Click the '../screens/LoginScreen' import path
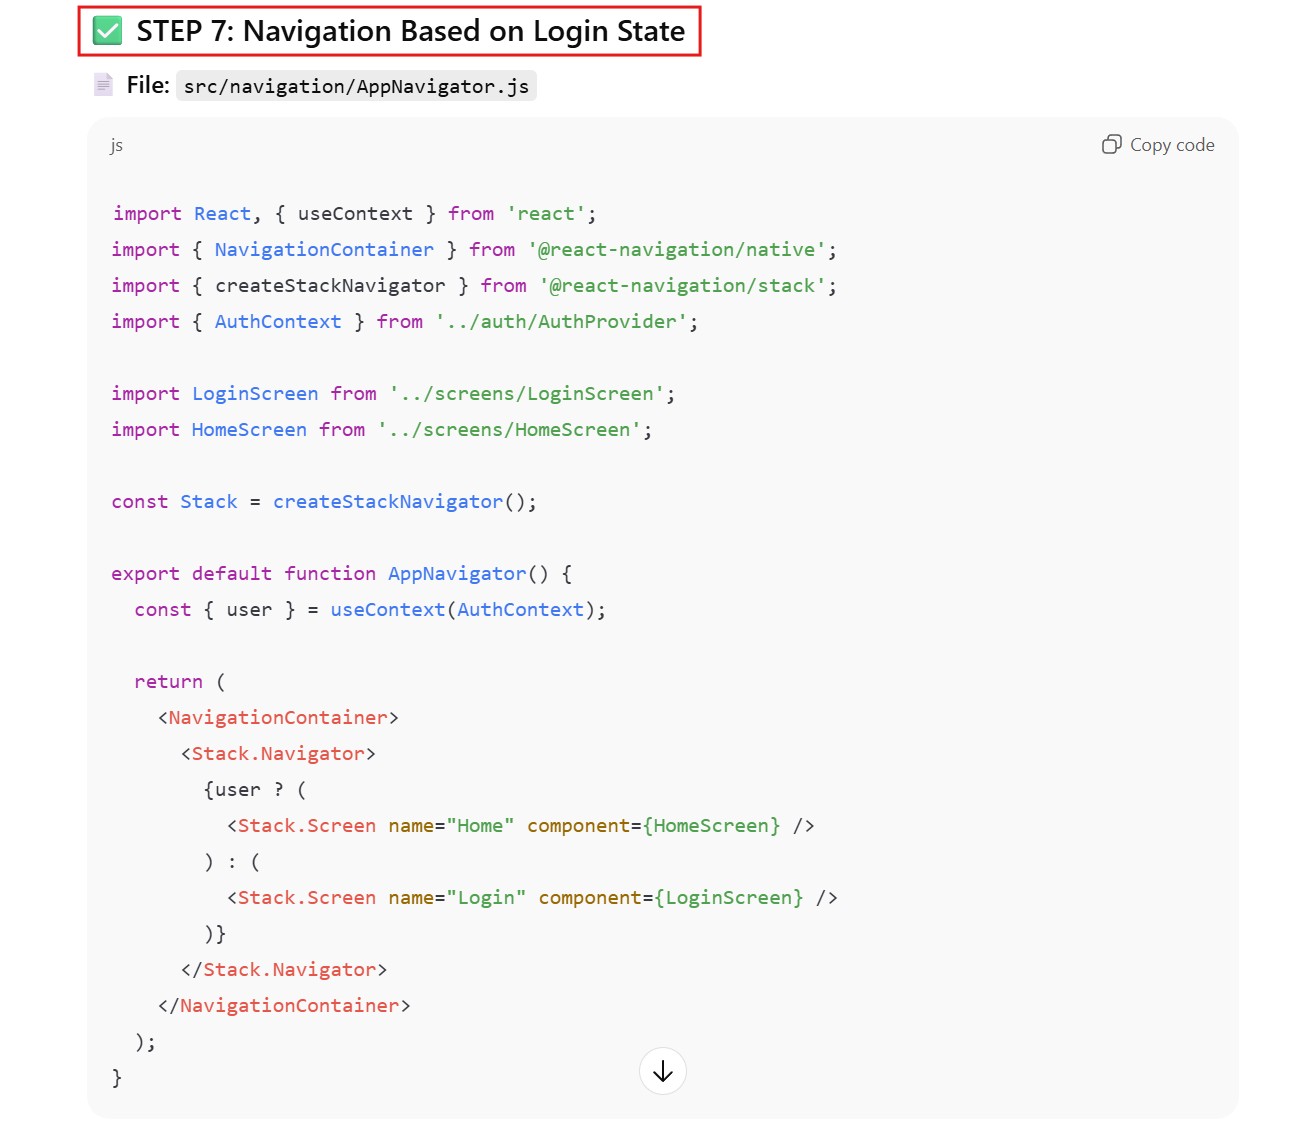Viewport: 1312px width, 1126px height. point(527,393)
